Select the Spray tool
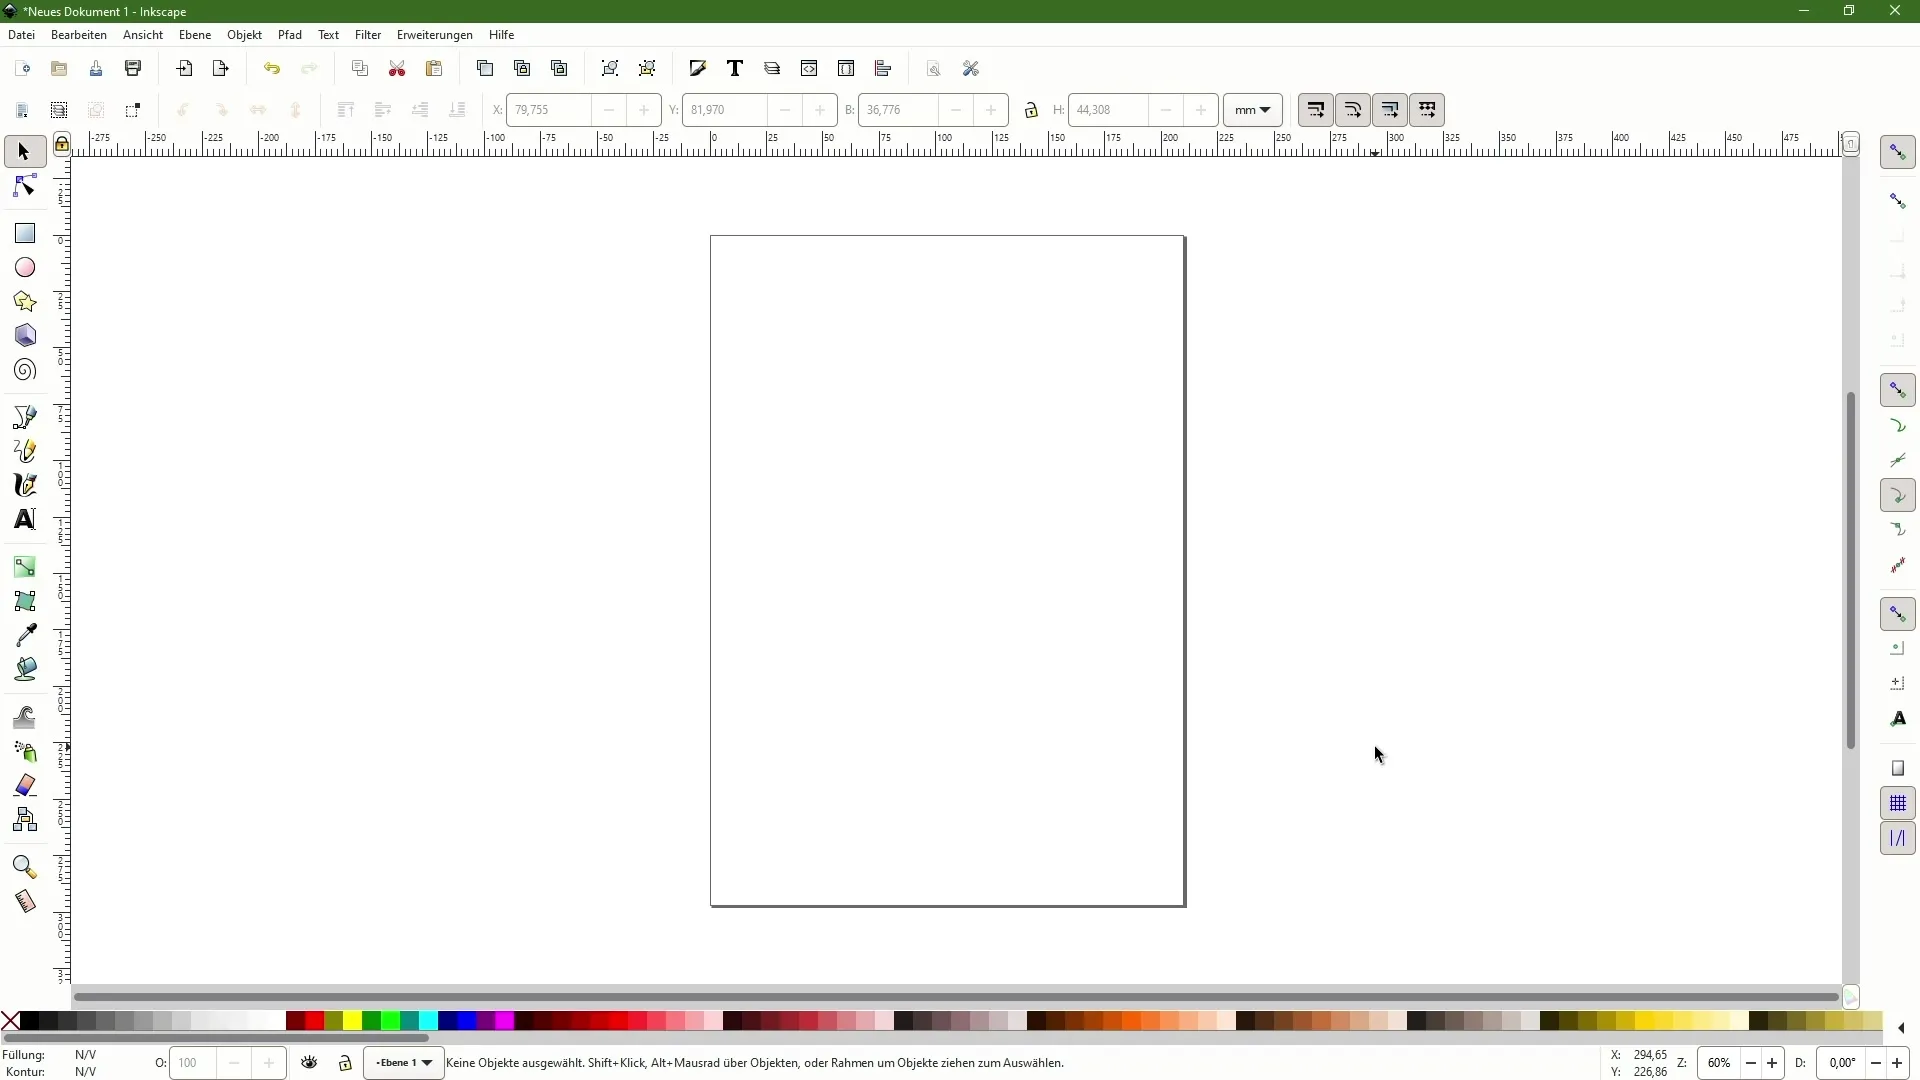The height and width of the screenshot is (1080, 1920). click(x=24, y=751)
